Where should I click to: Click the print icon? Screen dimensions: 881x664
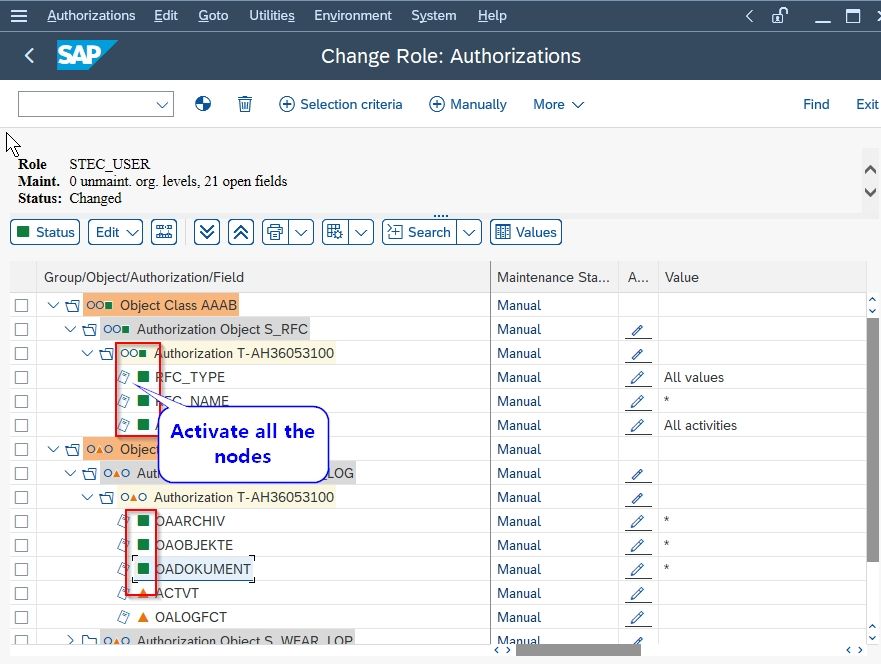pyautogui.click(x=275, y=232)
